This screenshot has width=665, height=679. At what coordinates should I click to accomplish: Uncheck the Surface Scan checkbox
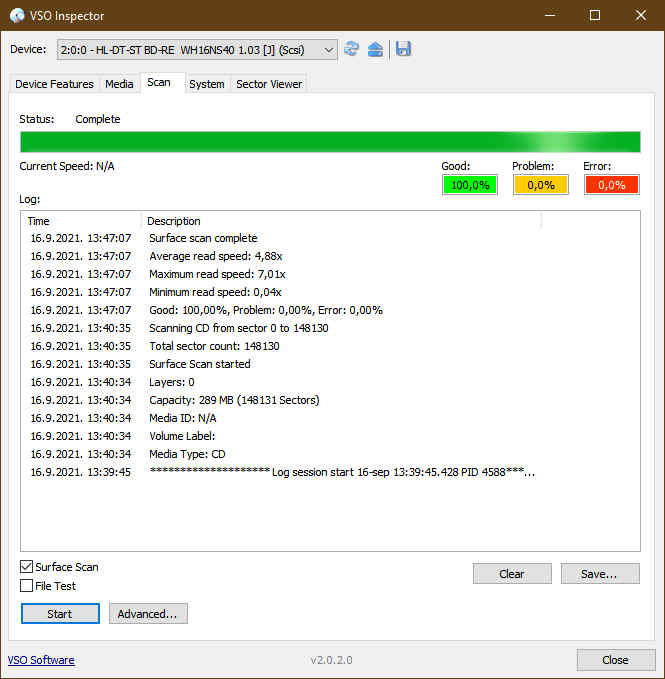coord(27,567)
